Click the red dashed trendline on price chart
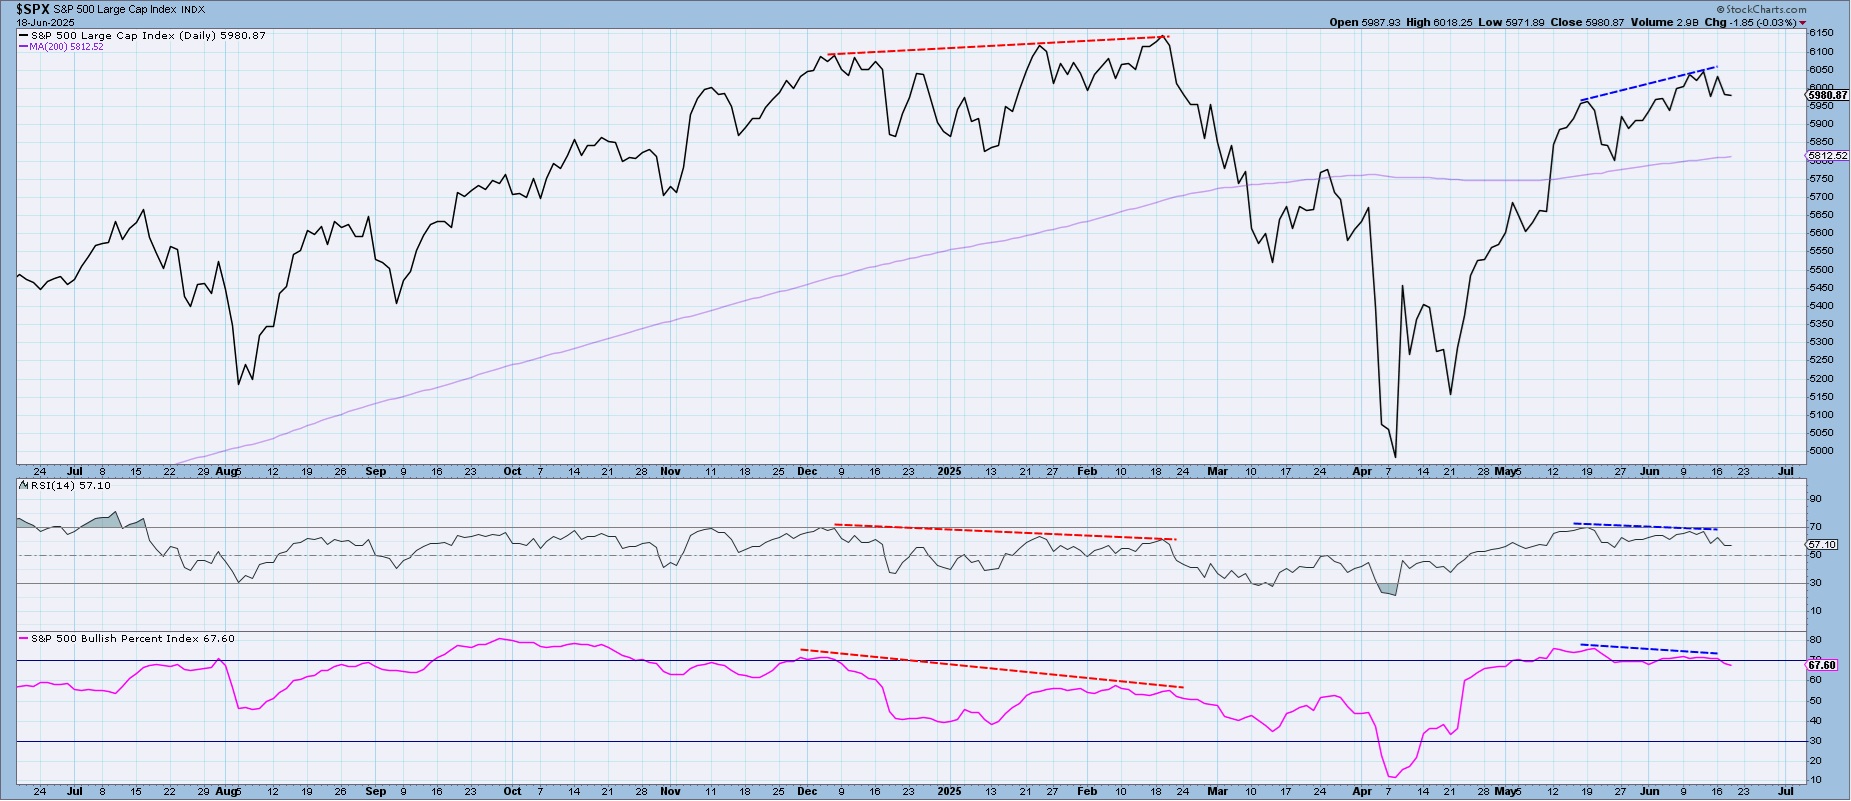1851x801 pixels. (1000, 46)
